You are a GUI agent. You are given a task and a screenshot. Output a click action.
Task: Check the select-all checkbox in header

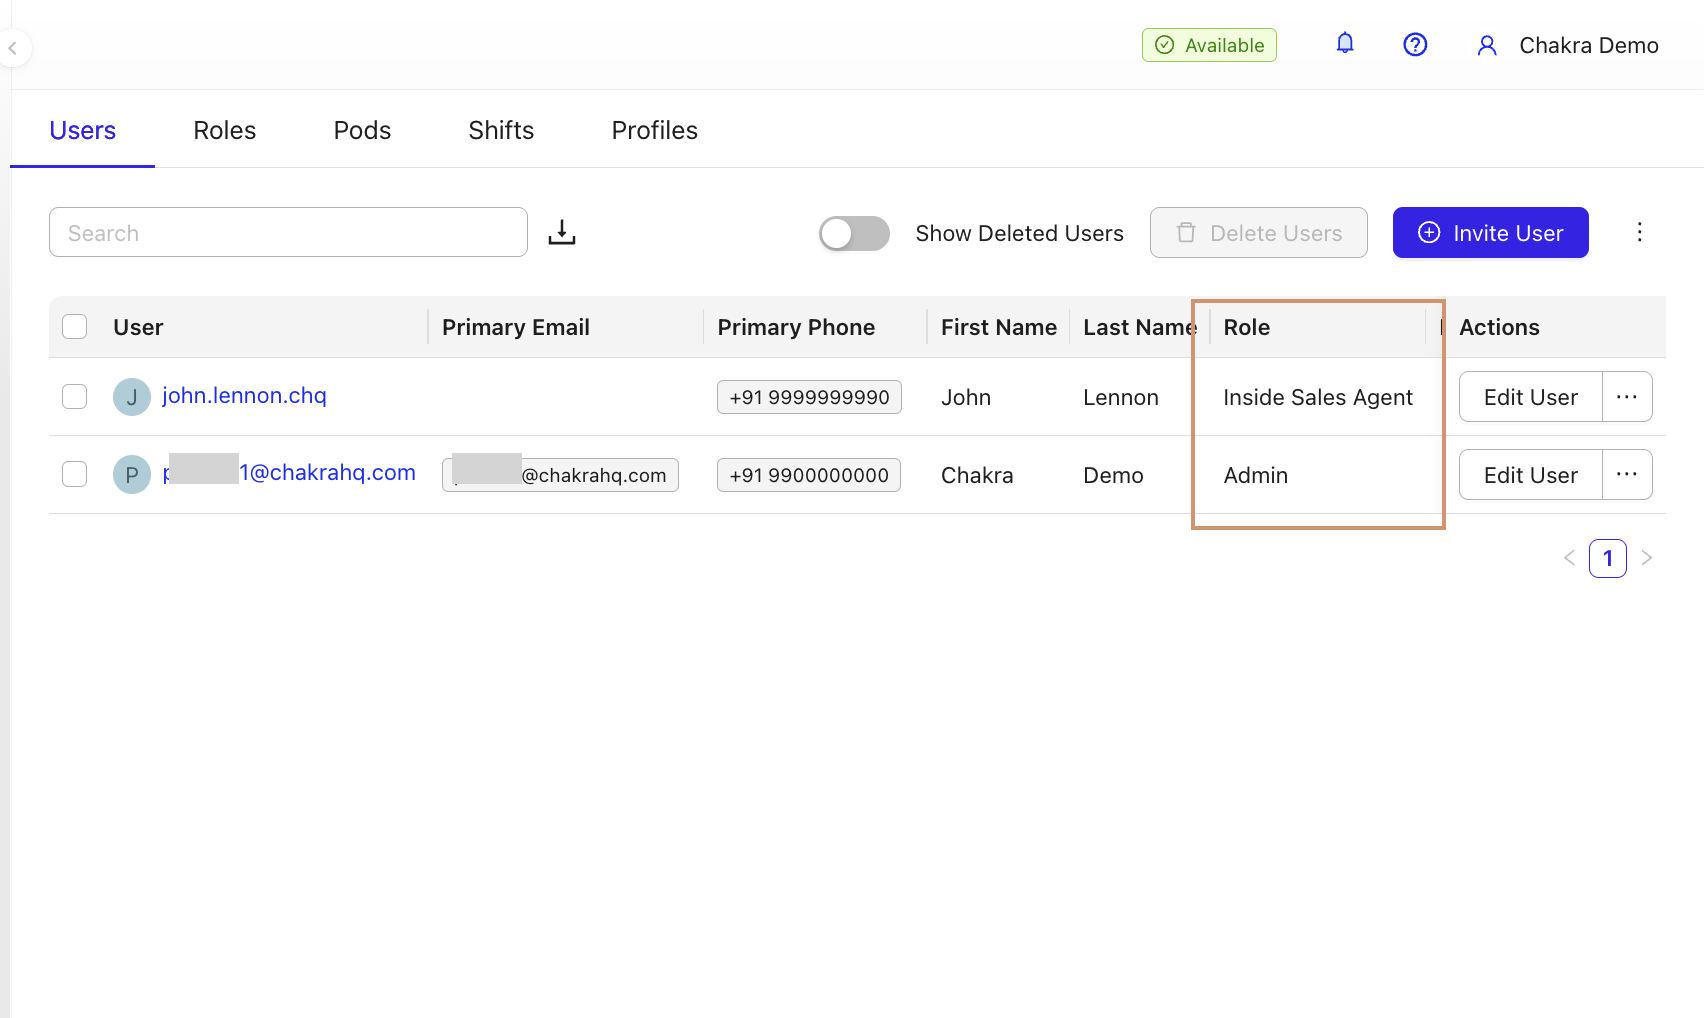tap(75, 327)
